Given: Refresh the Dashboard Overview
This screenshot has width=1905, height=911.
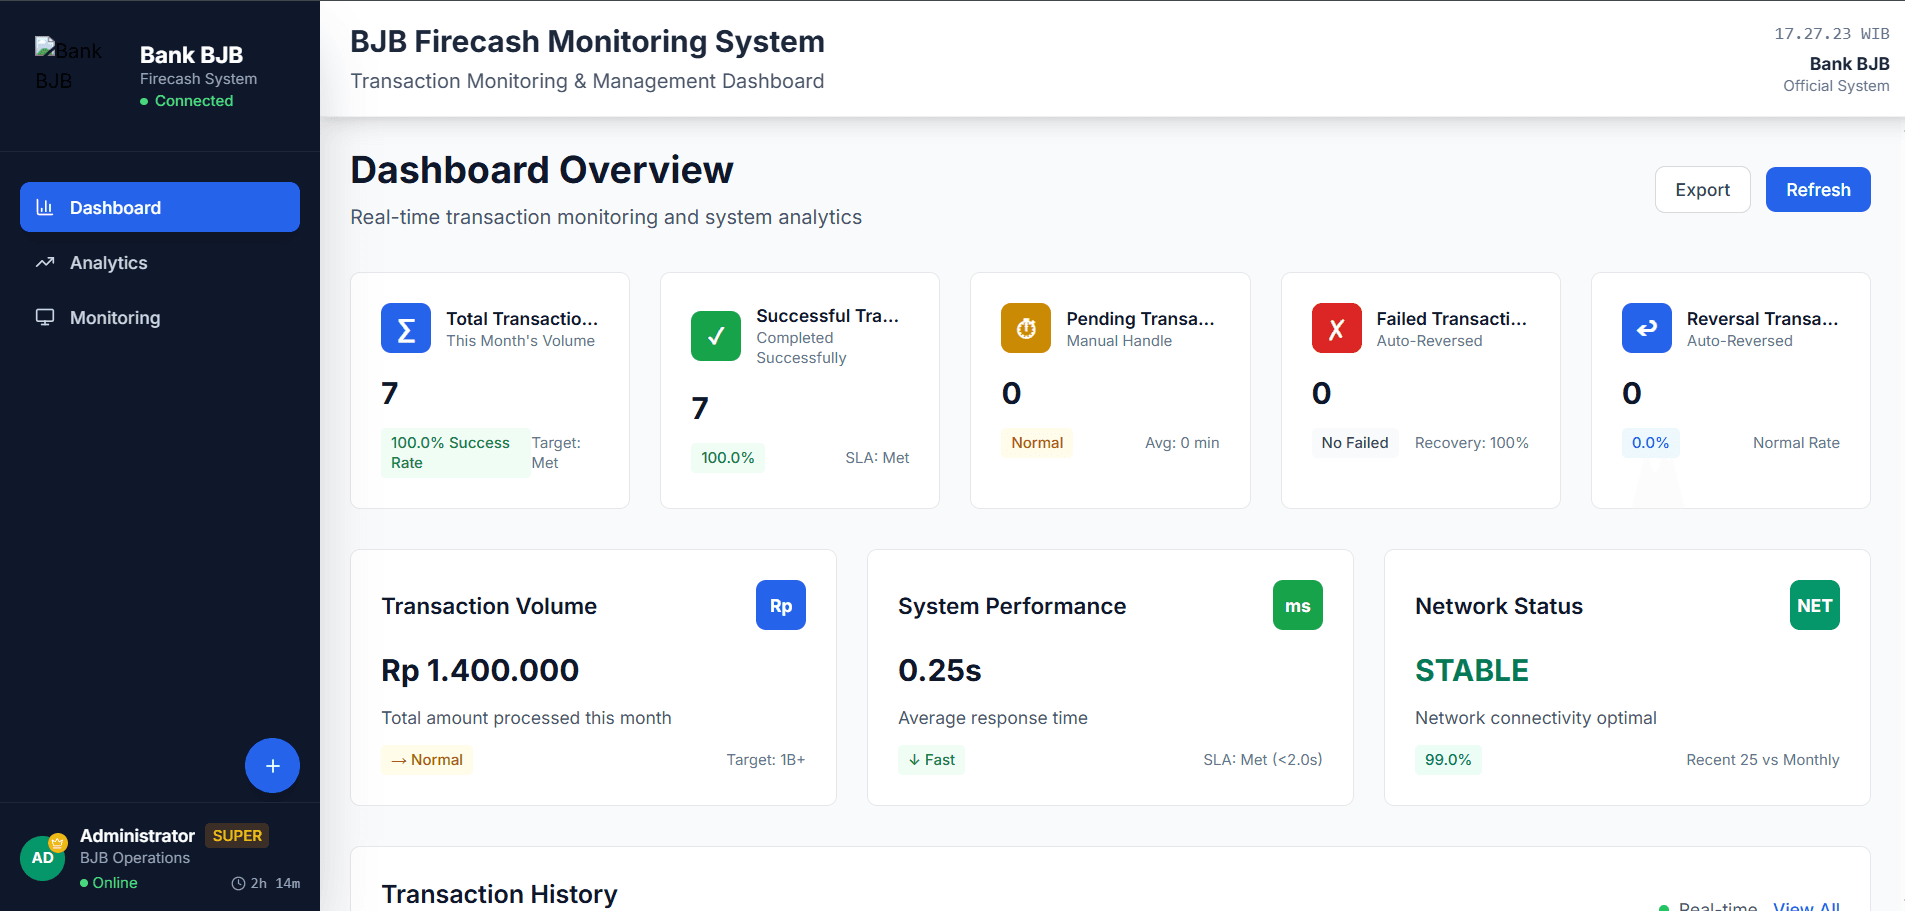Looking at the screenshot, I should click(1817, 189).
